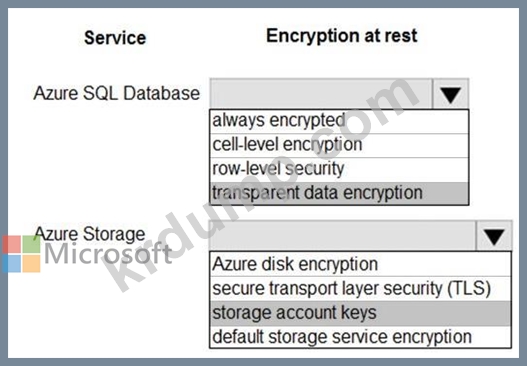The width and height of the screenshot is (527, 366).
Task: Click the Microsoft four-square logo
Action: (22, 254)
